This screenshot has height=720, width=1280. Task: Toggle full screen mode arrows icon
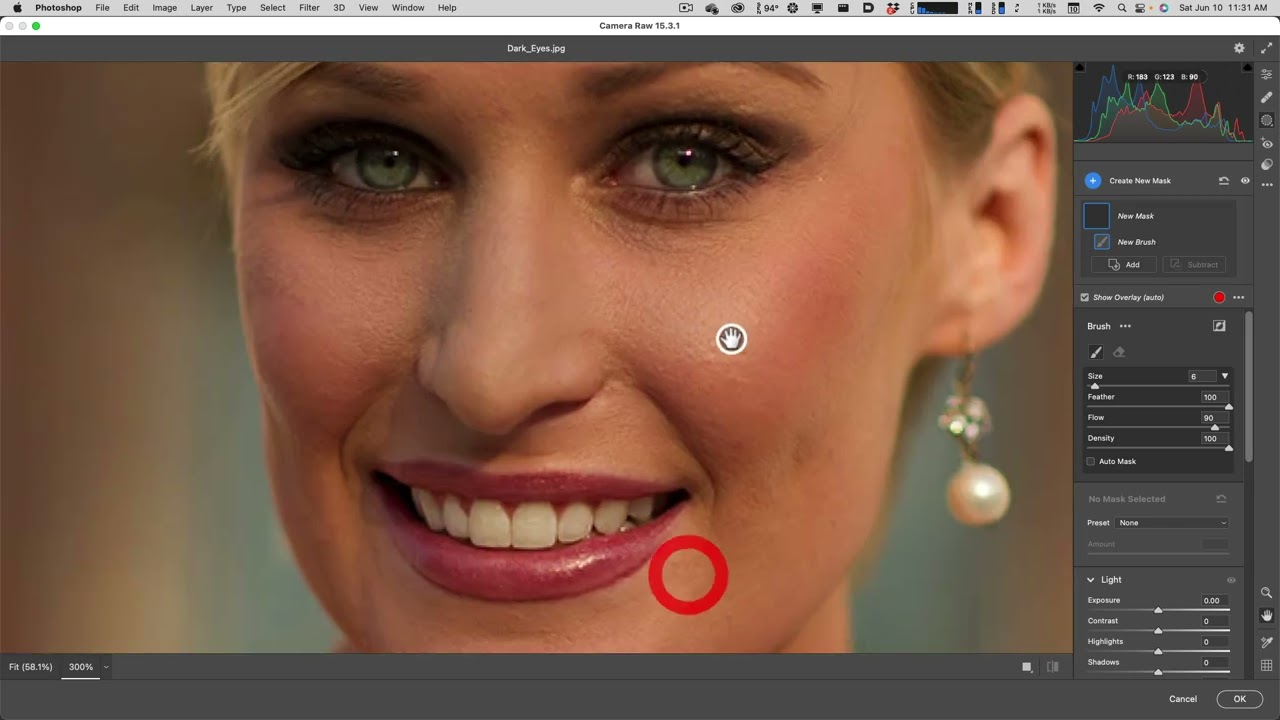point(1266,48)
